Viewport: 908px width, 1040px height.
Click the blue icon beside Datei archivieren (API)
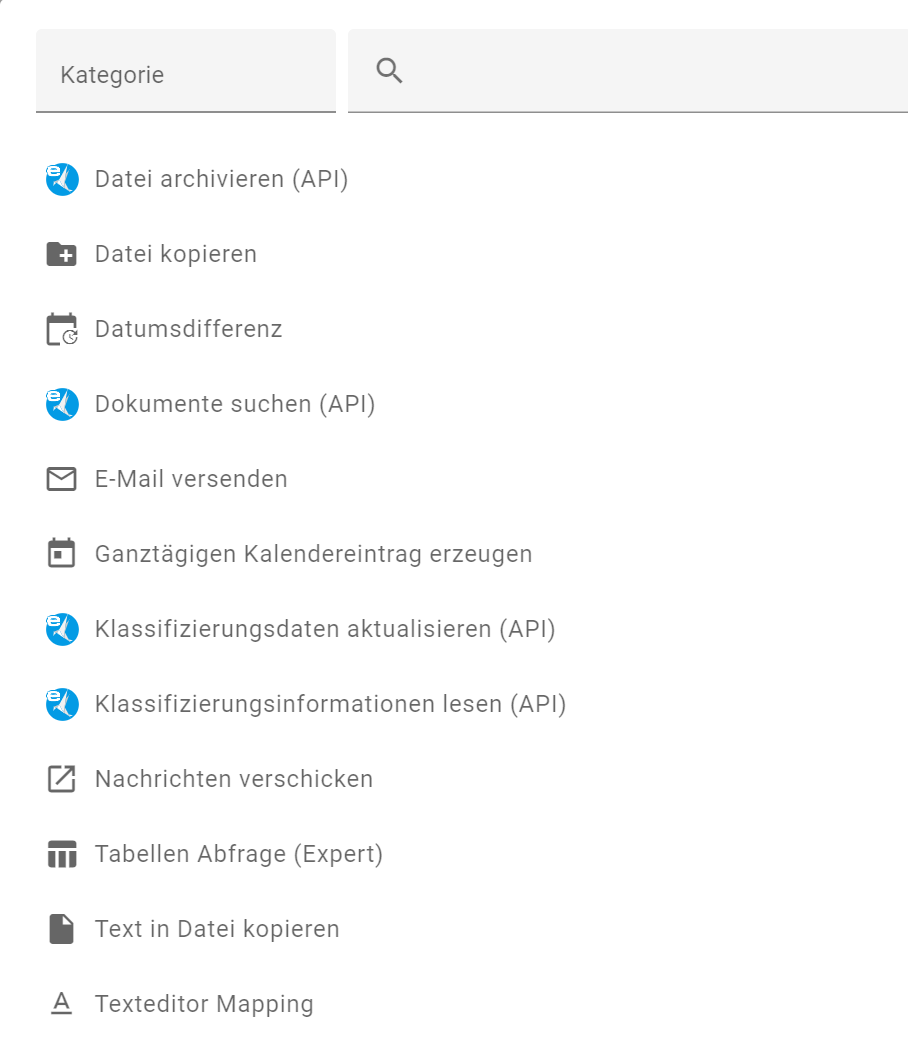(x=62, y=180)
